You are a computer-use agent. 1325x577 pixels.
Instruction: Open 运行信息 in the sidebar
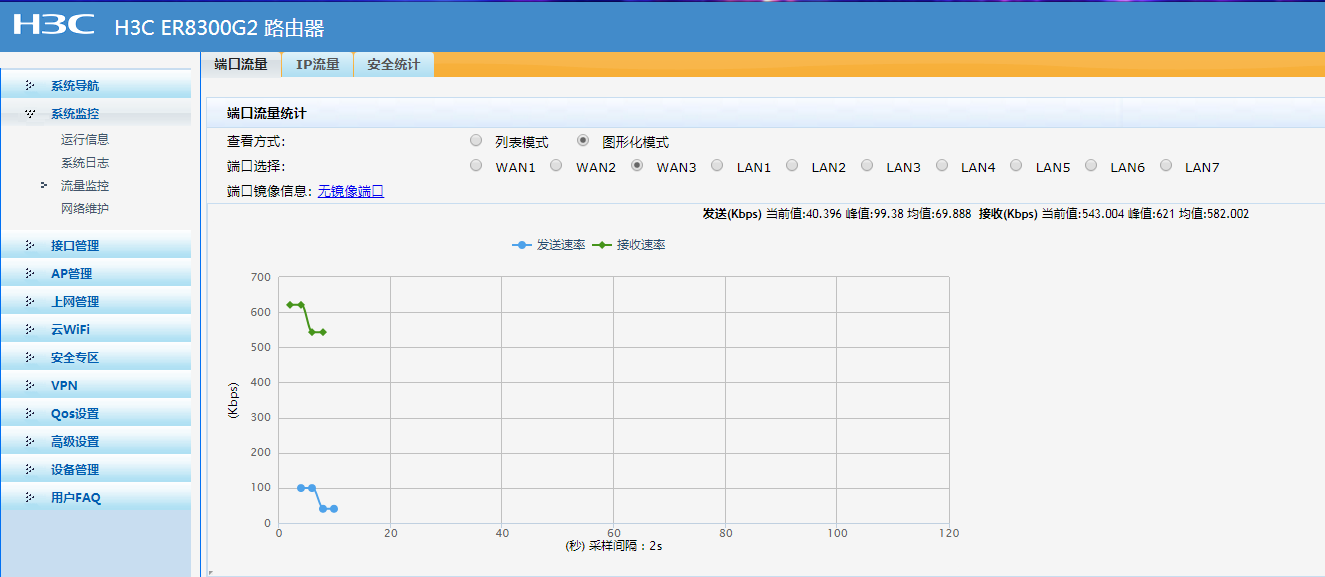[85, 140]
